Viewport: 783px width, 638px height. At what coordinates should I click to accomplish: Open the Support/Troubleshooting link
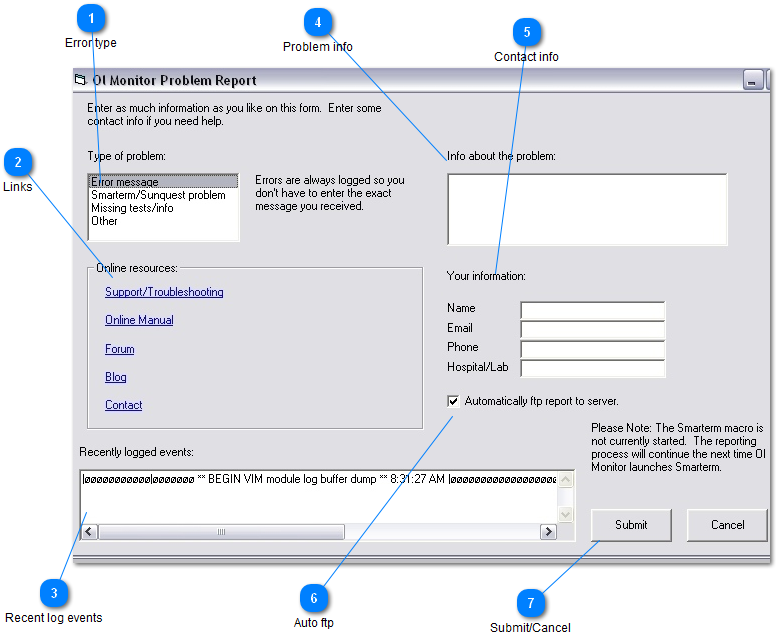tap(164, 292)
